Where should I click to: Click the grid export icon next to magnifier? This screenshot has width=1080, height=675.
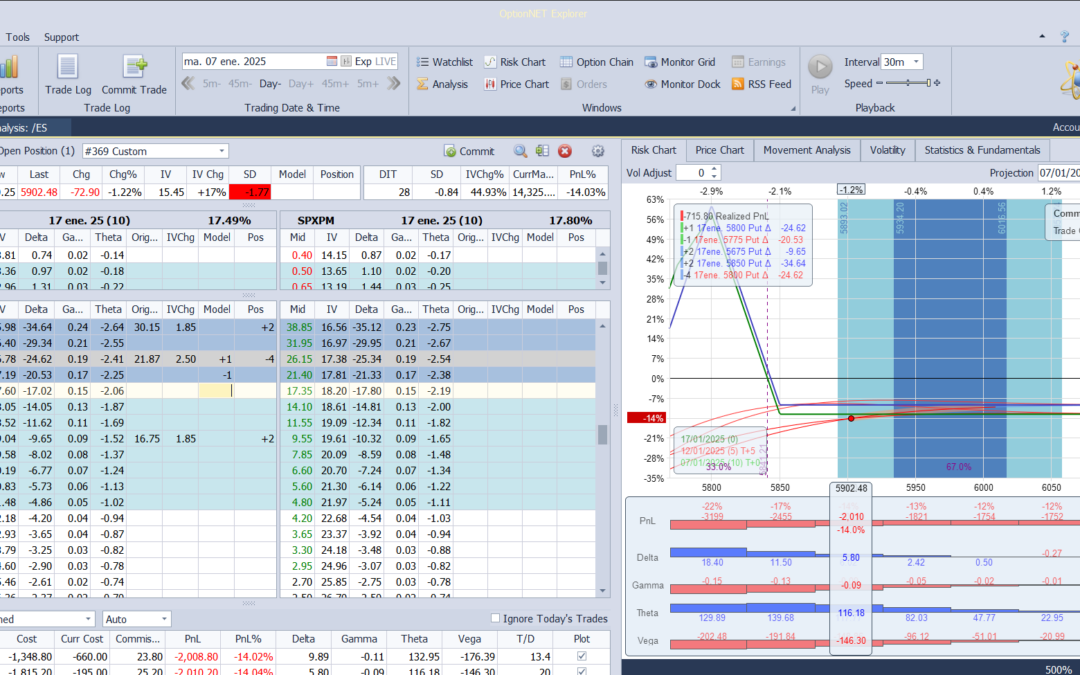click(x=542, y=151)
